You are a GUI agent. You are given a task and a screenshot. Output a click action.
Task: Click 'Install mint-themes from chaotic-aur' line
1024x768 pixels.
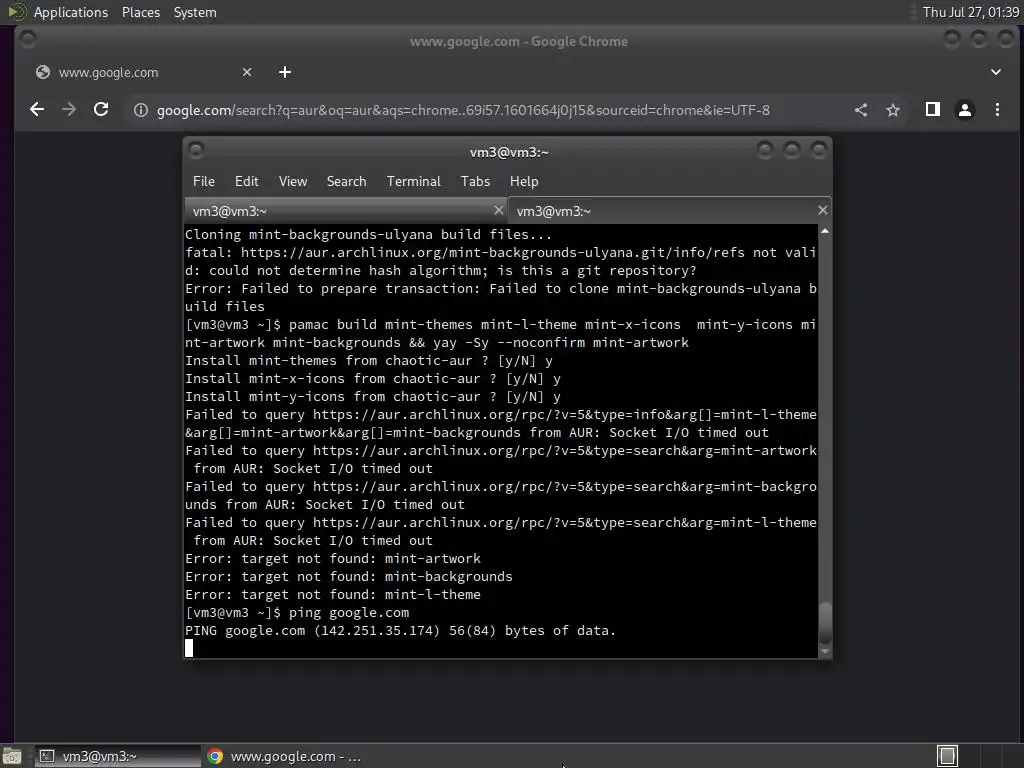[x=369, y=360]
